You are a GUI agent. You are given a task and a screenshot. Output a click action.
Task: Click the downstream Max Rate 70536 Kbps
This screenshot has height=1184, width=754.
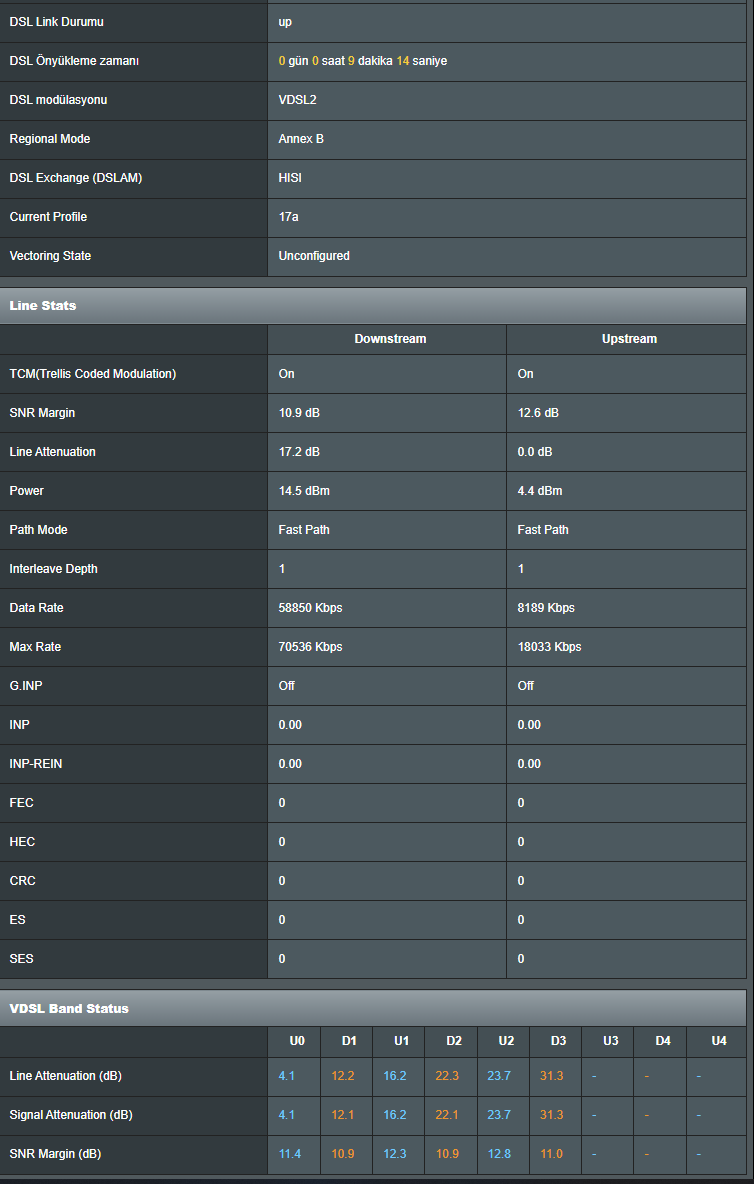tap(310, 647)
